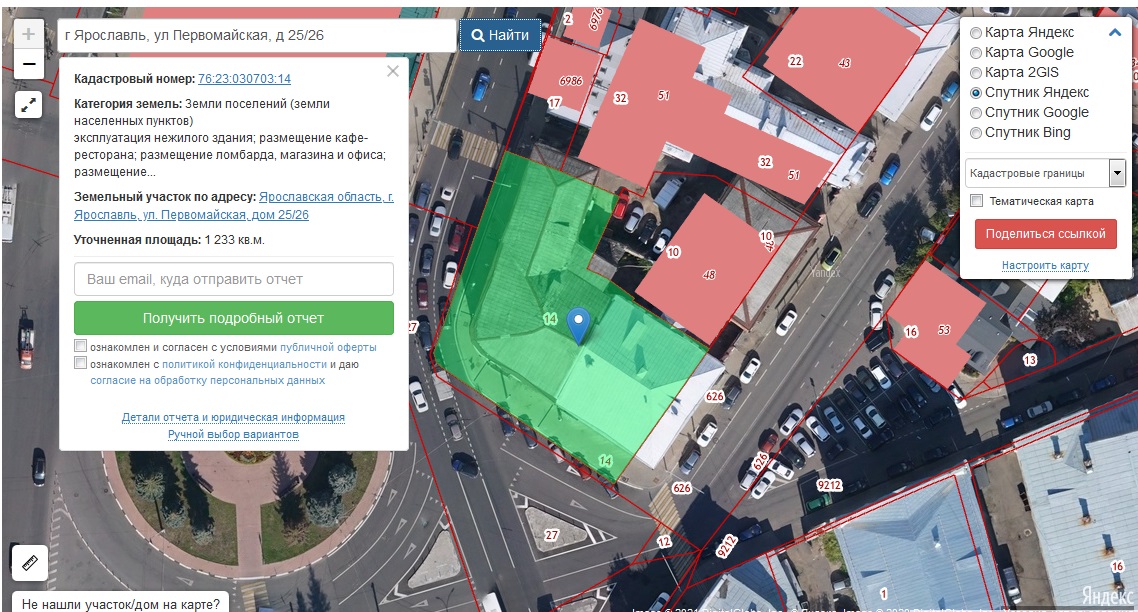Click the Найти search button

(500, 35)
